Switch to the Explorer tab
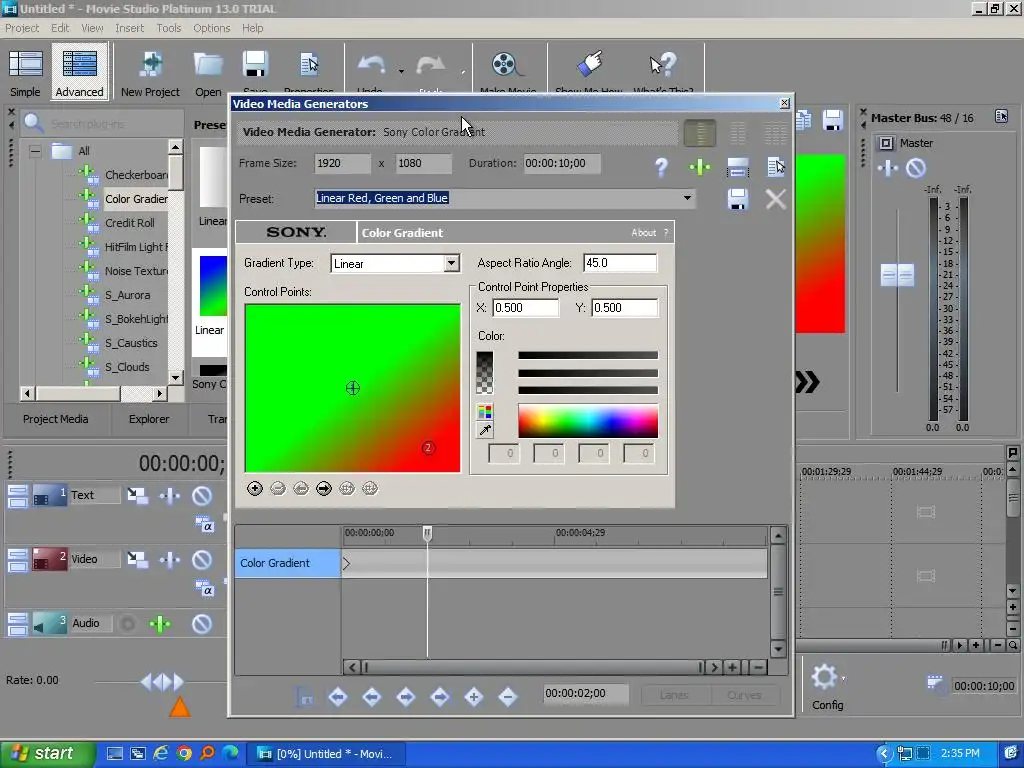 point(149,419)
